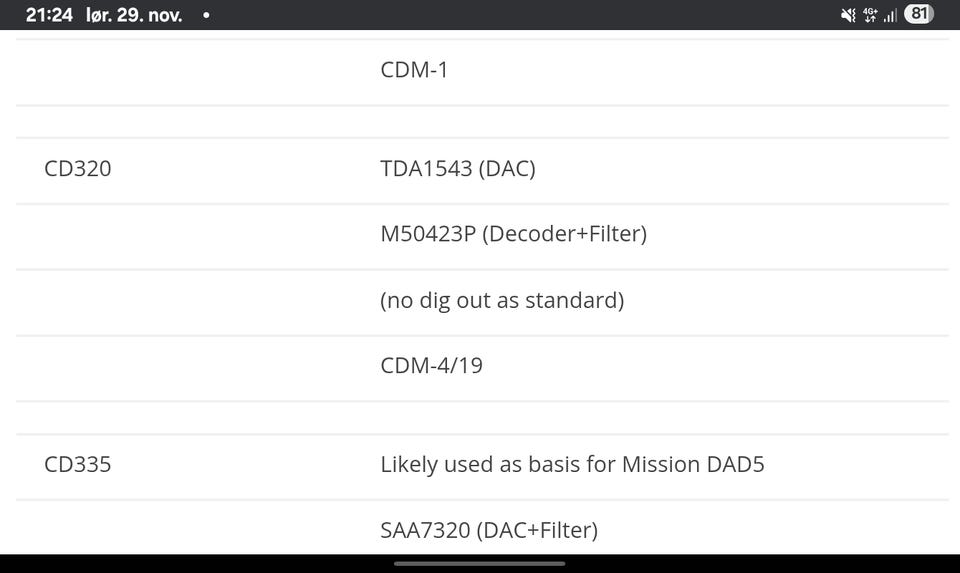
Task: Tap the battery indicator showing 81
Action: [x=918, y=14]
